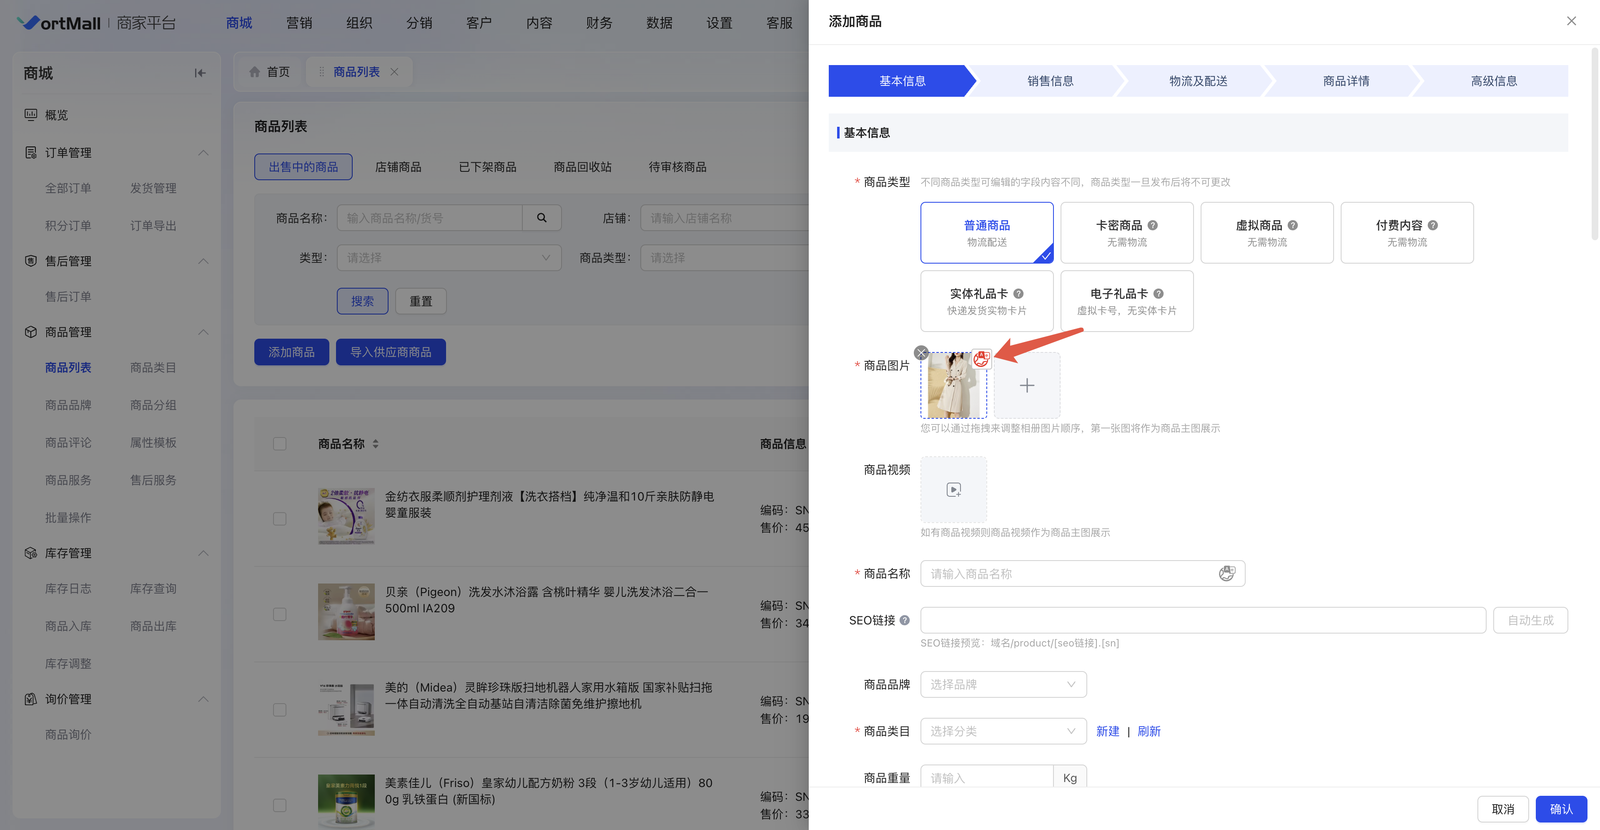Click help icon beside 卡密商品
Screen dimensions: 1600x830
tap(1153, 225)
